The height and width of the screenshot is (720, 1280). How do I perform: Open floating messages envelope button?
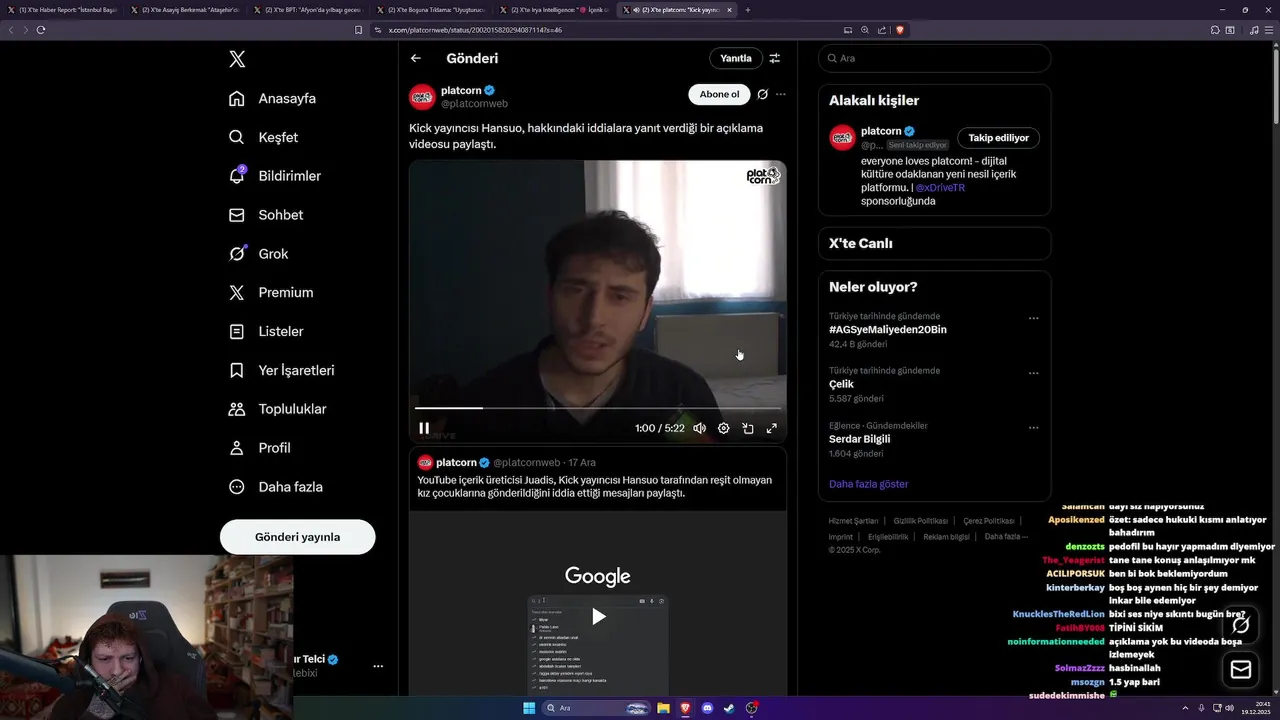coord(1241,669)
